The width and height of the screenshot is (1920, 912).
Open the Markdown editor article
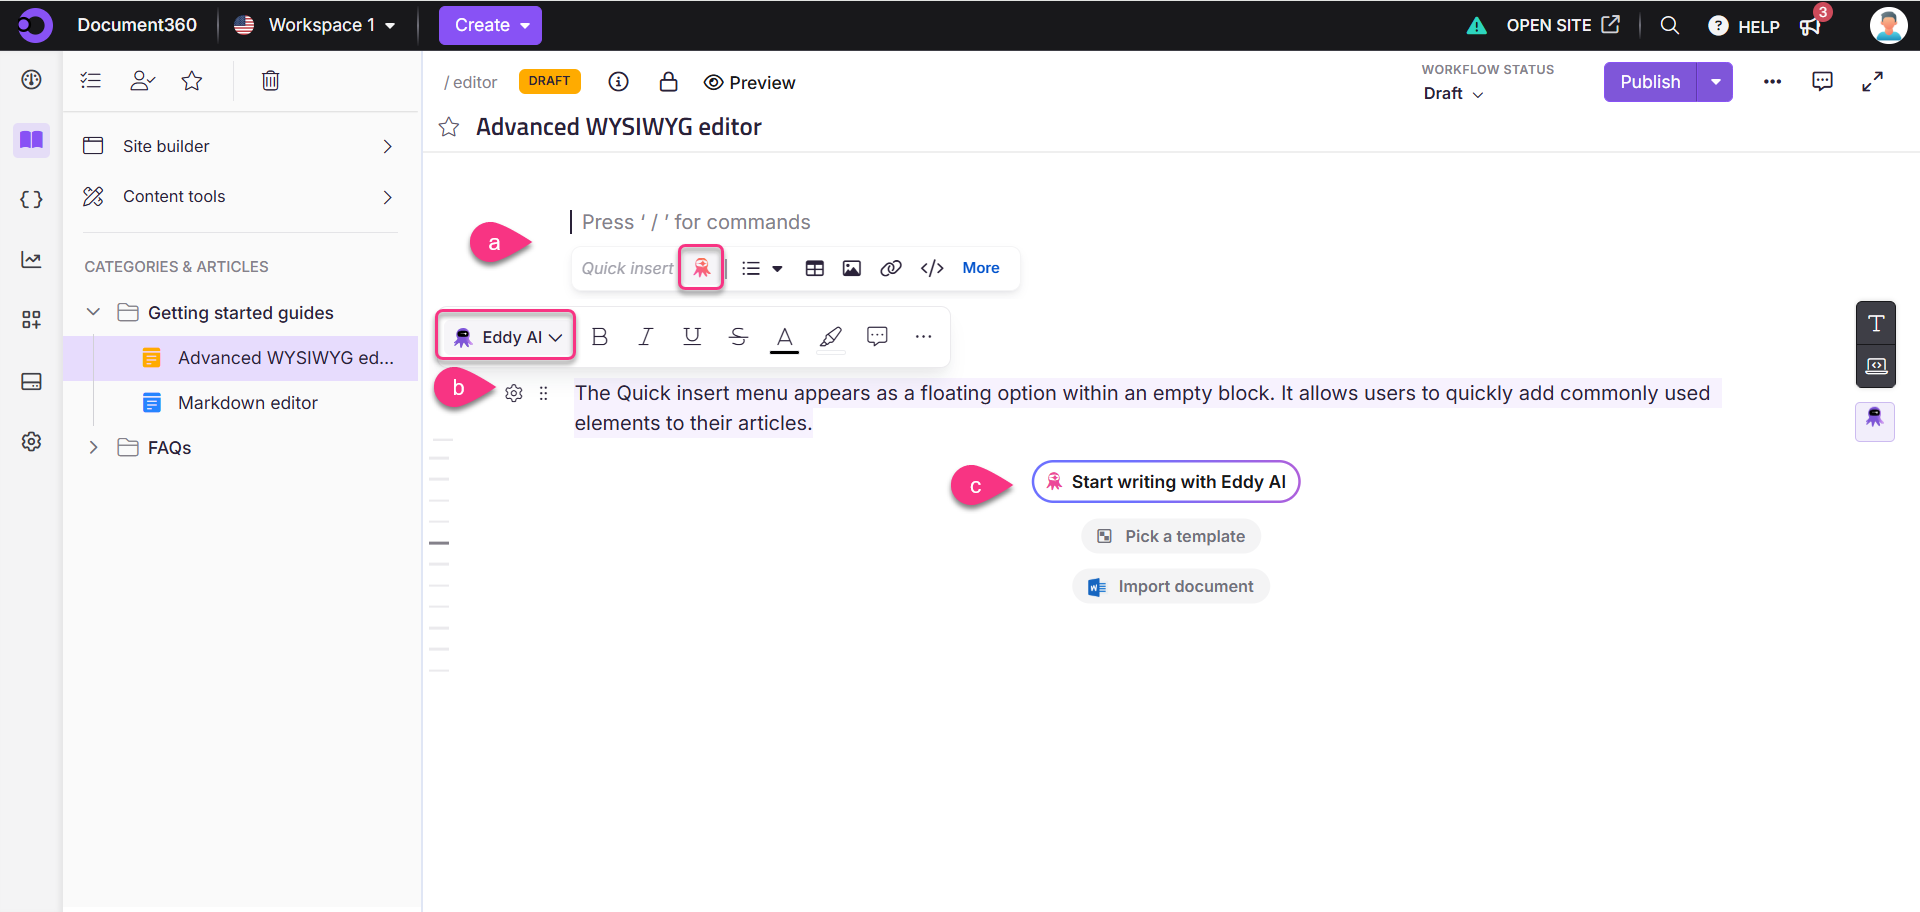(247, 403)
